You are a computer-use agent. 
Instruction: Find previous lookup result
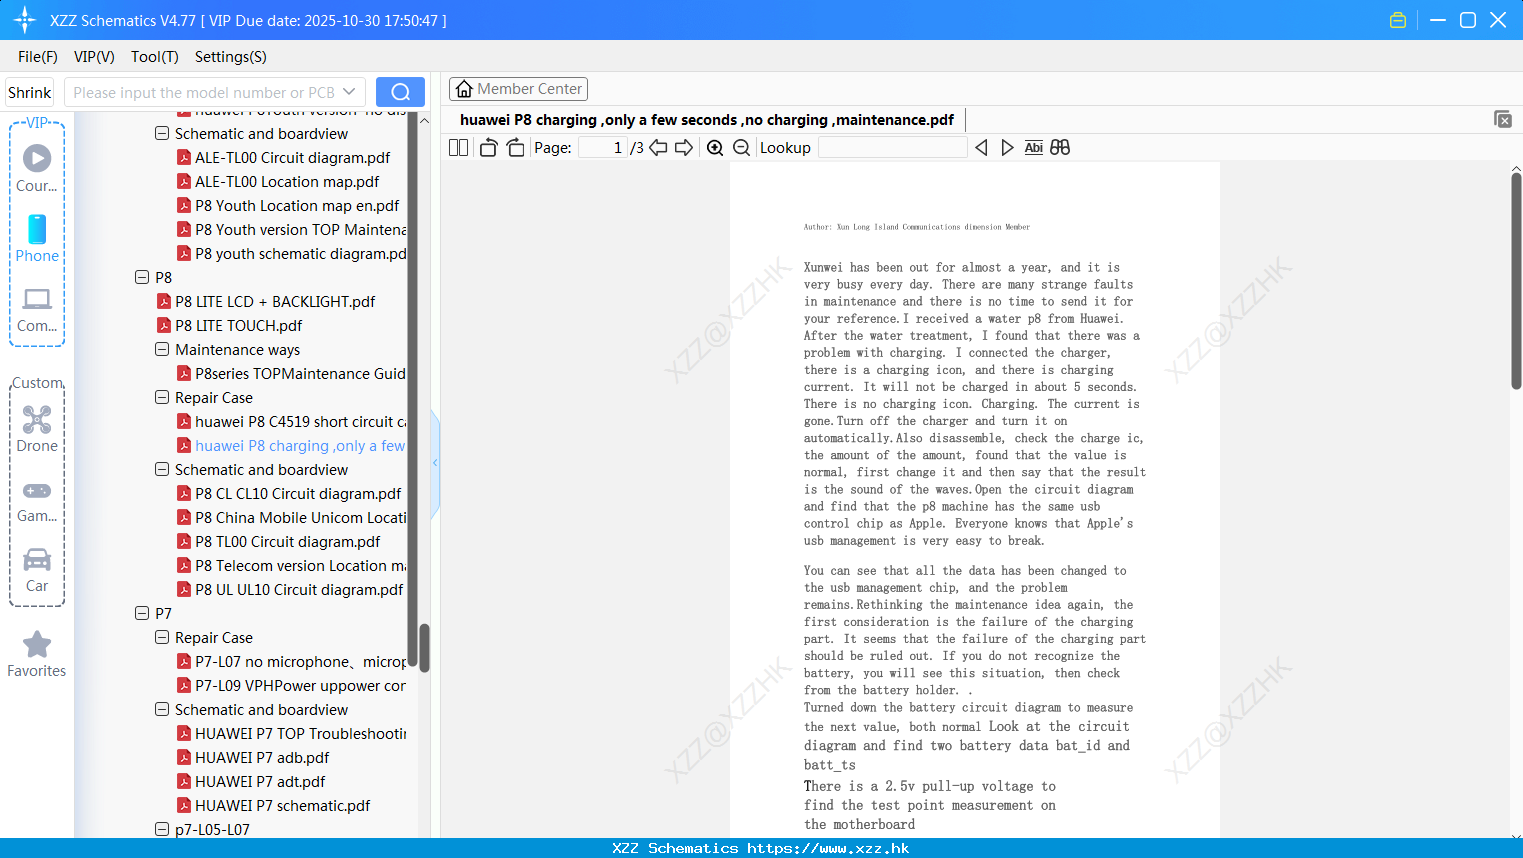981,148
